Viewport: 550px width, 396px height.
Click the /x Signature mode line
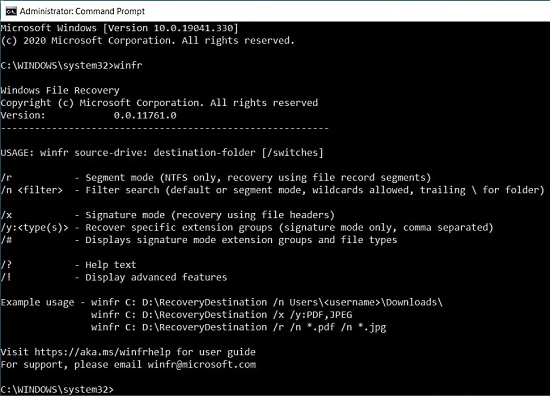click(168, 215)
